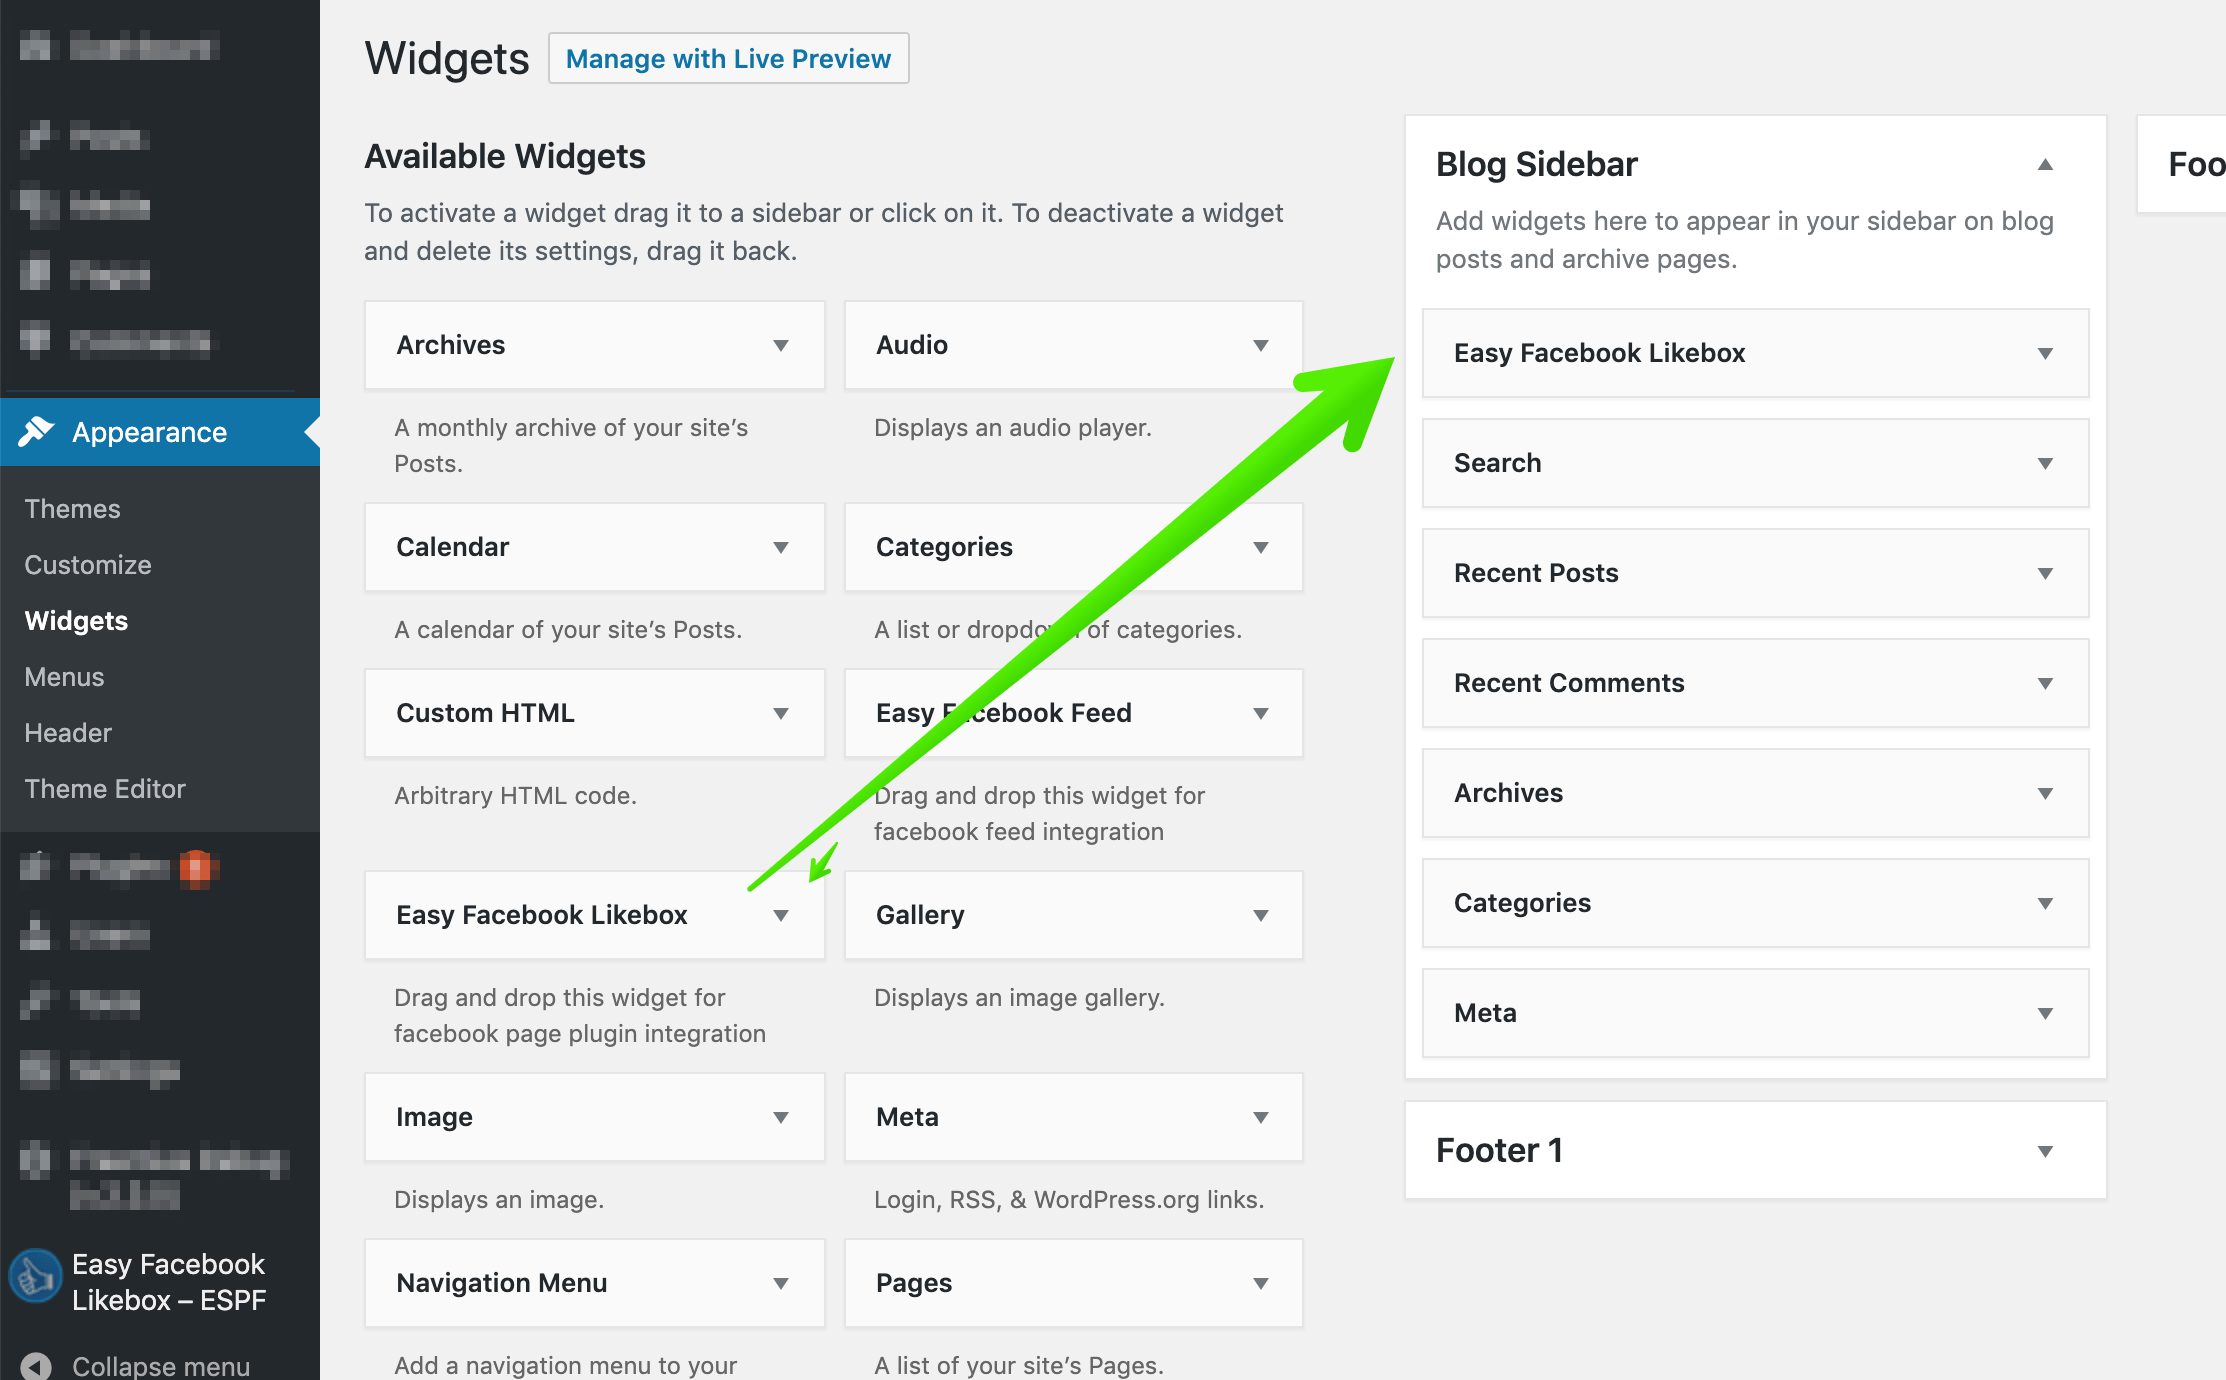Expand the Archives widget in Available Widgets

click(783, 345)
